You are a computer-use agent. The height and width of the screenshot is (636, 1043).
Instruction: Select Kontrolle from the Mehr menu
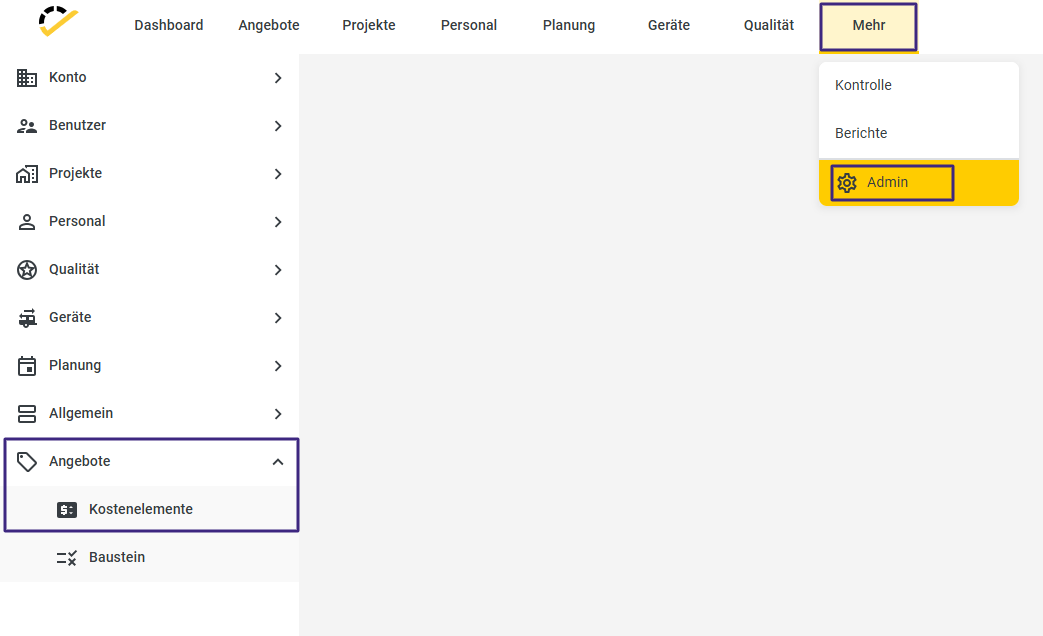863,86
